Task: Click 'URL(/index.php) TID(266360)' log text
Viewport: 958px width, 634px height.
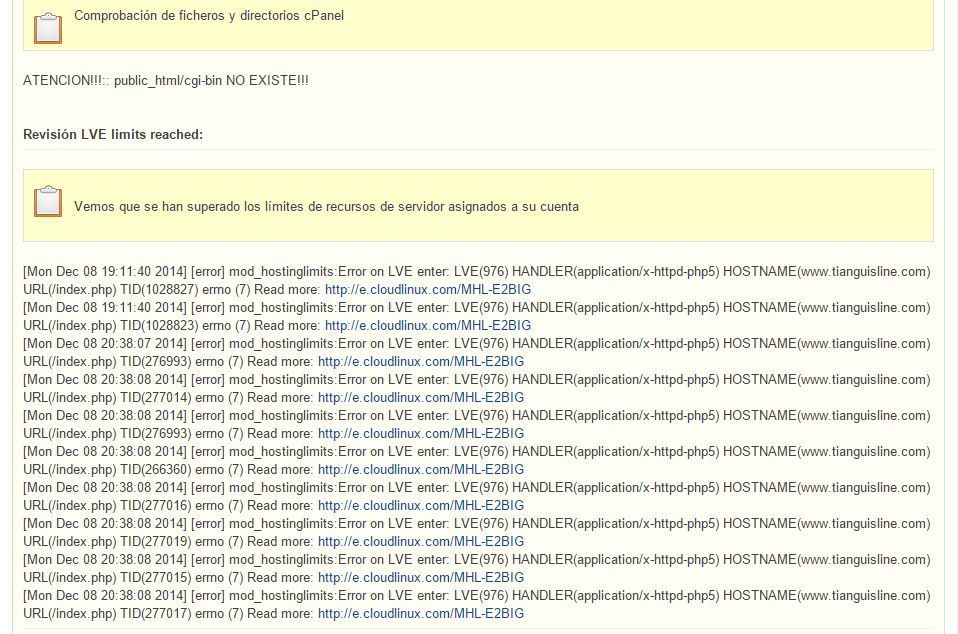Action: 107,470
